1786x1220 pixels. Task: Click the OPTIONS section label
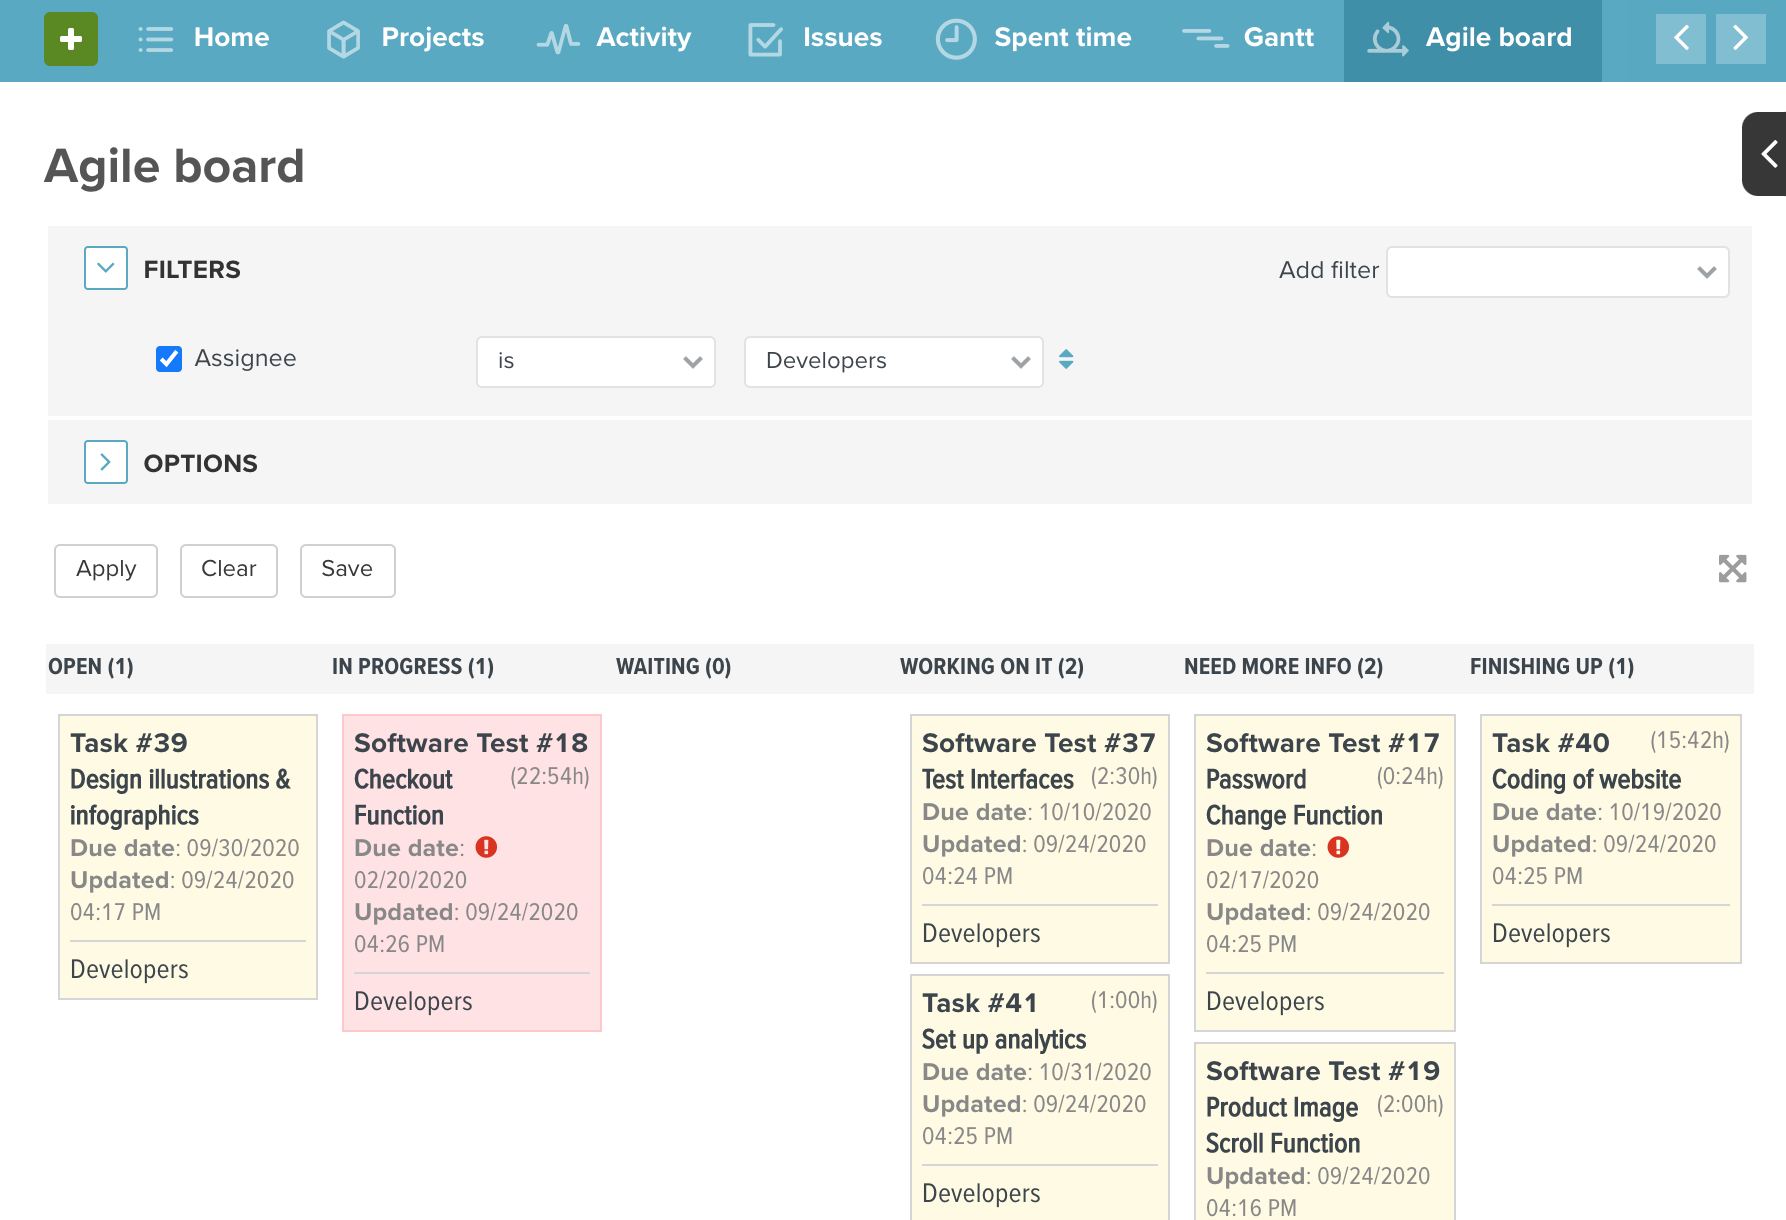(200, 463)
